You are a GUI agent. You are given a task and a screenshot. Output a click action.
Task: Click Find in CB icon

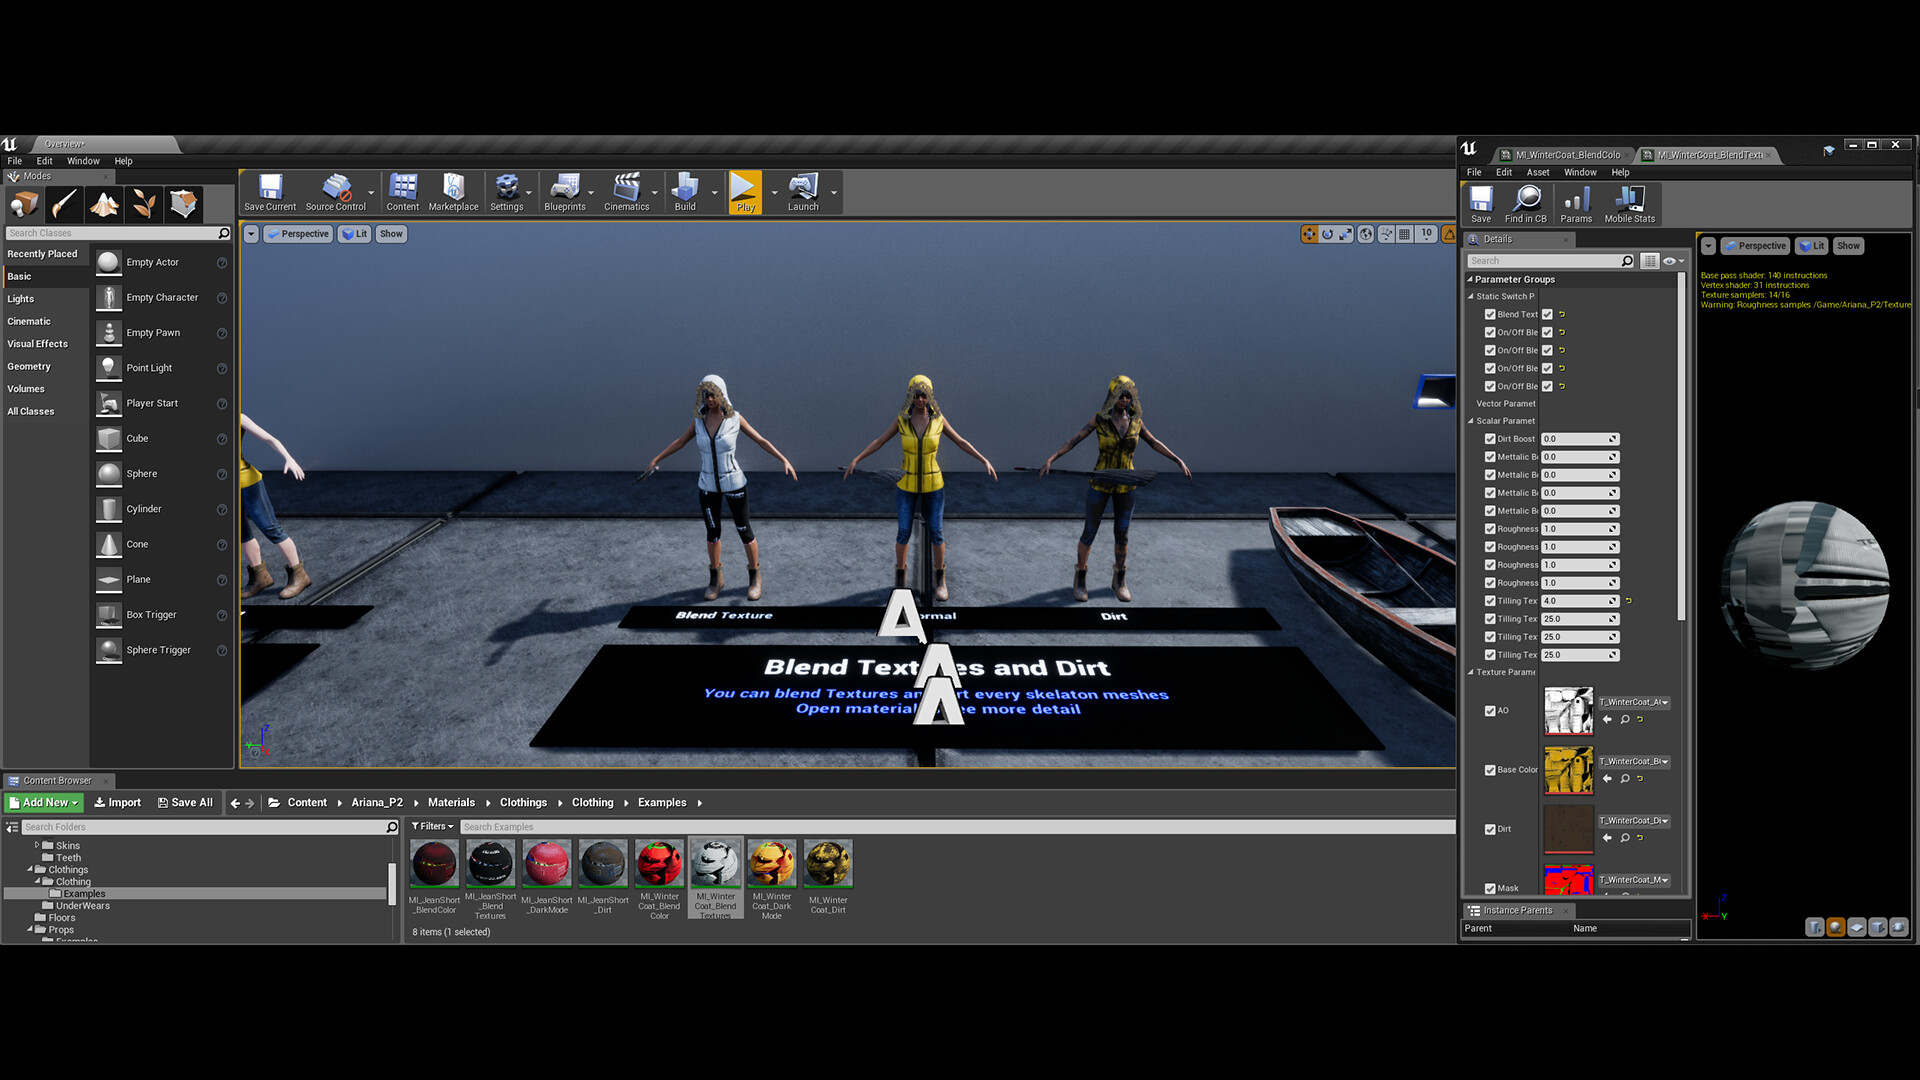[1526, 204]
